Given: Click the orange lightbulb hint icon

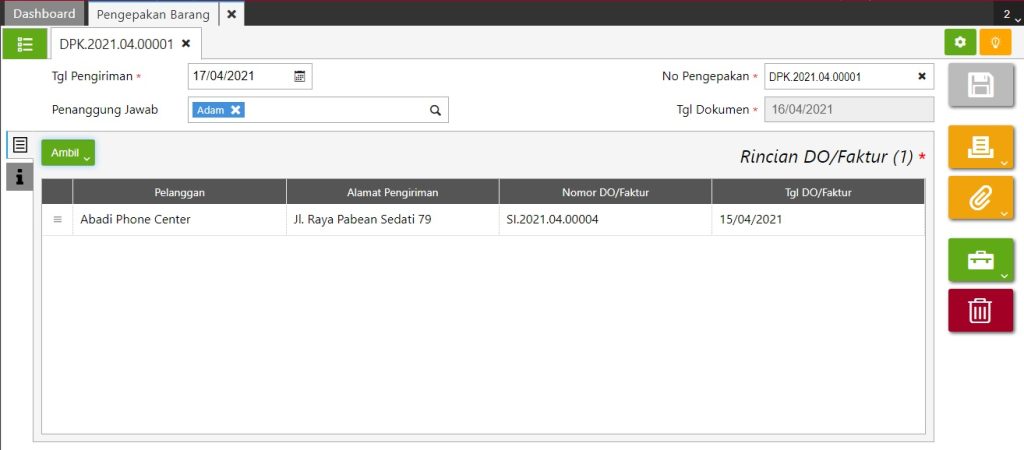Looking at the screenshot, I should (x=995, y=42).
